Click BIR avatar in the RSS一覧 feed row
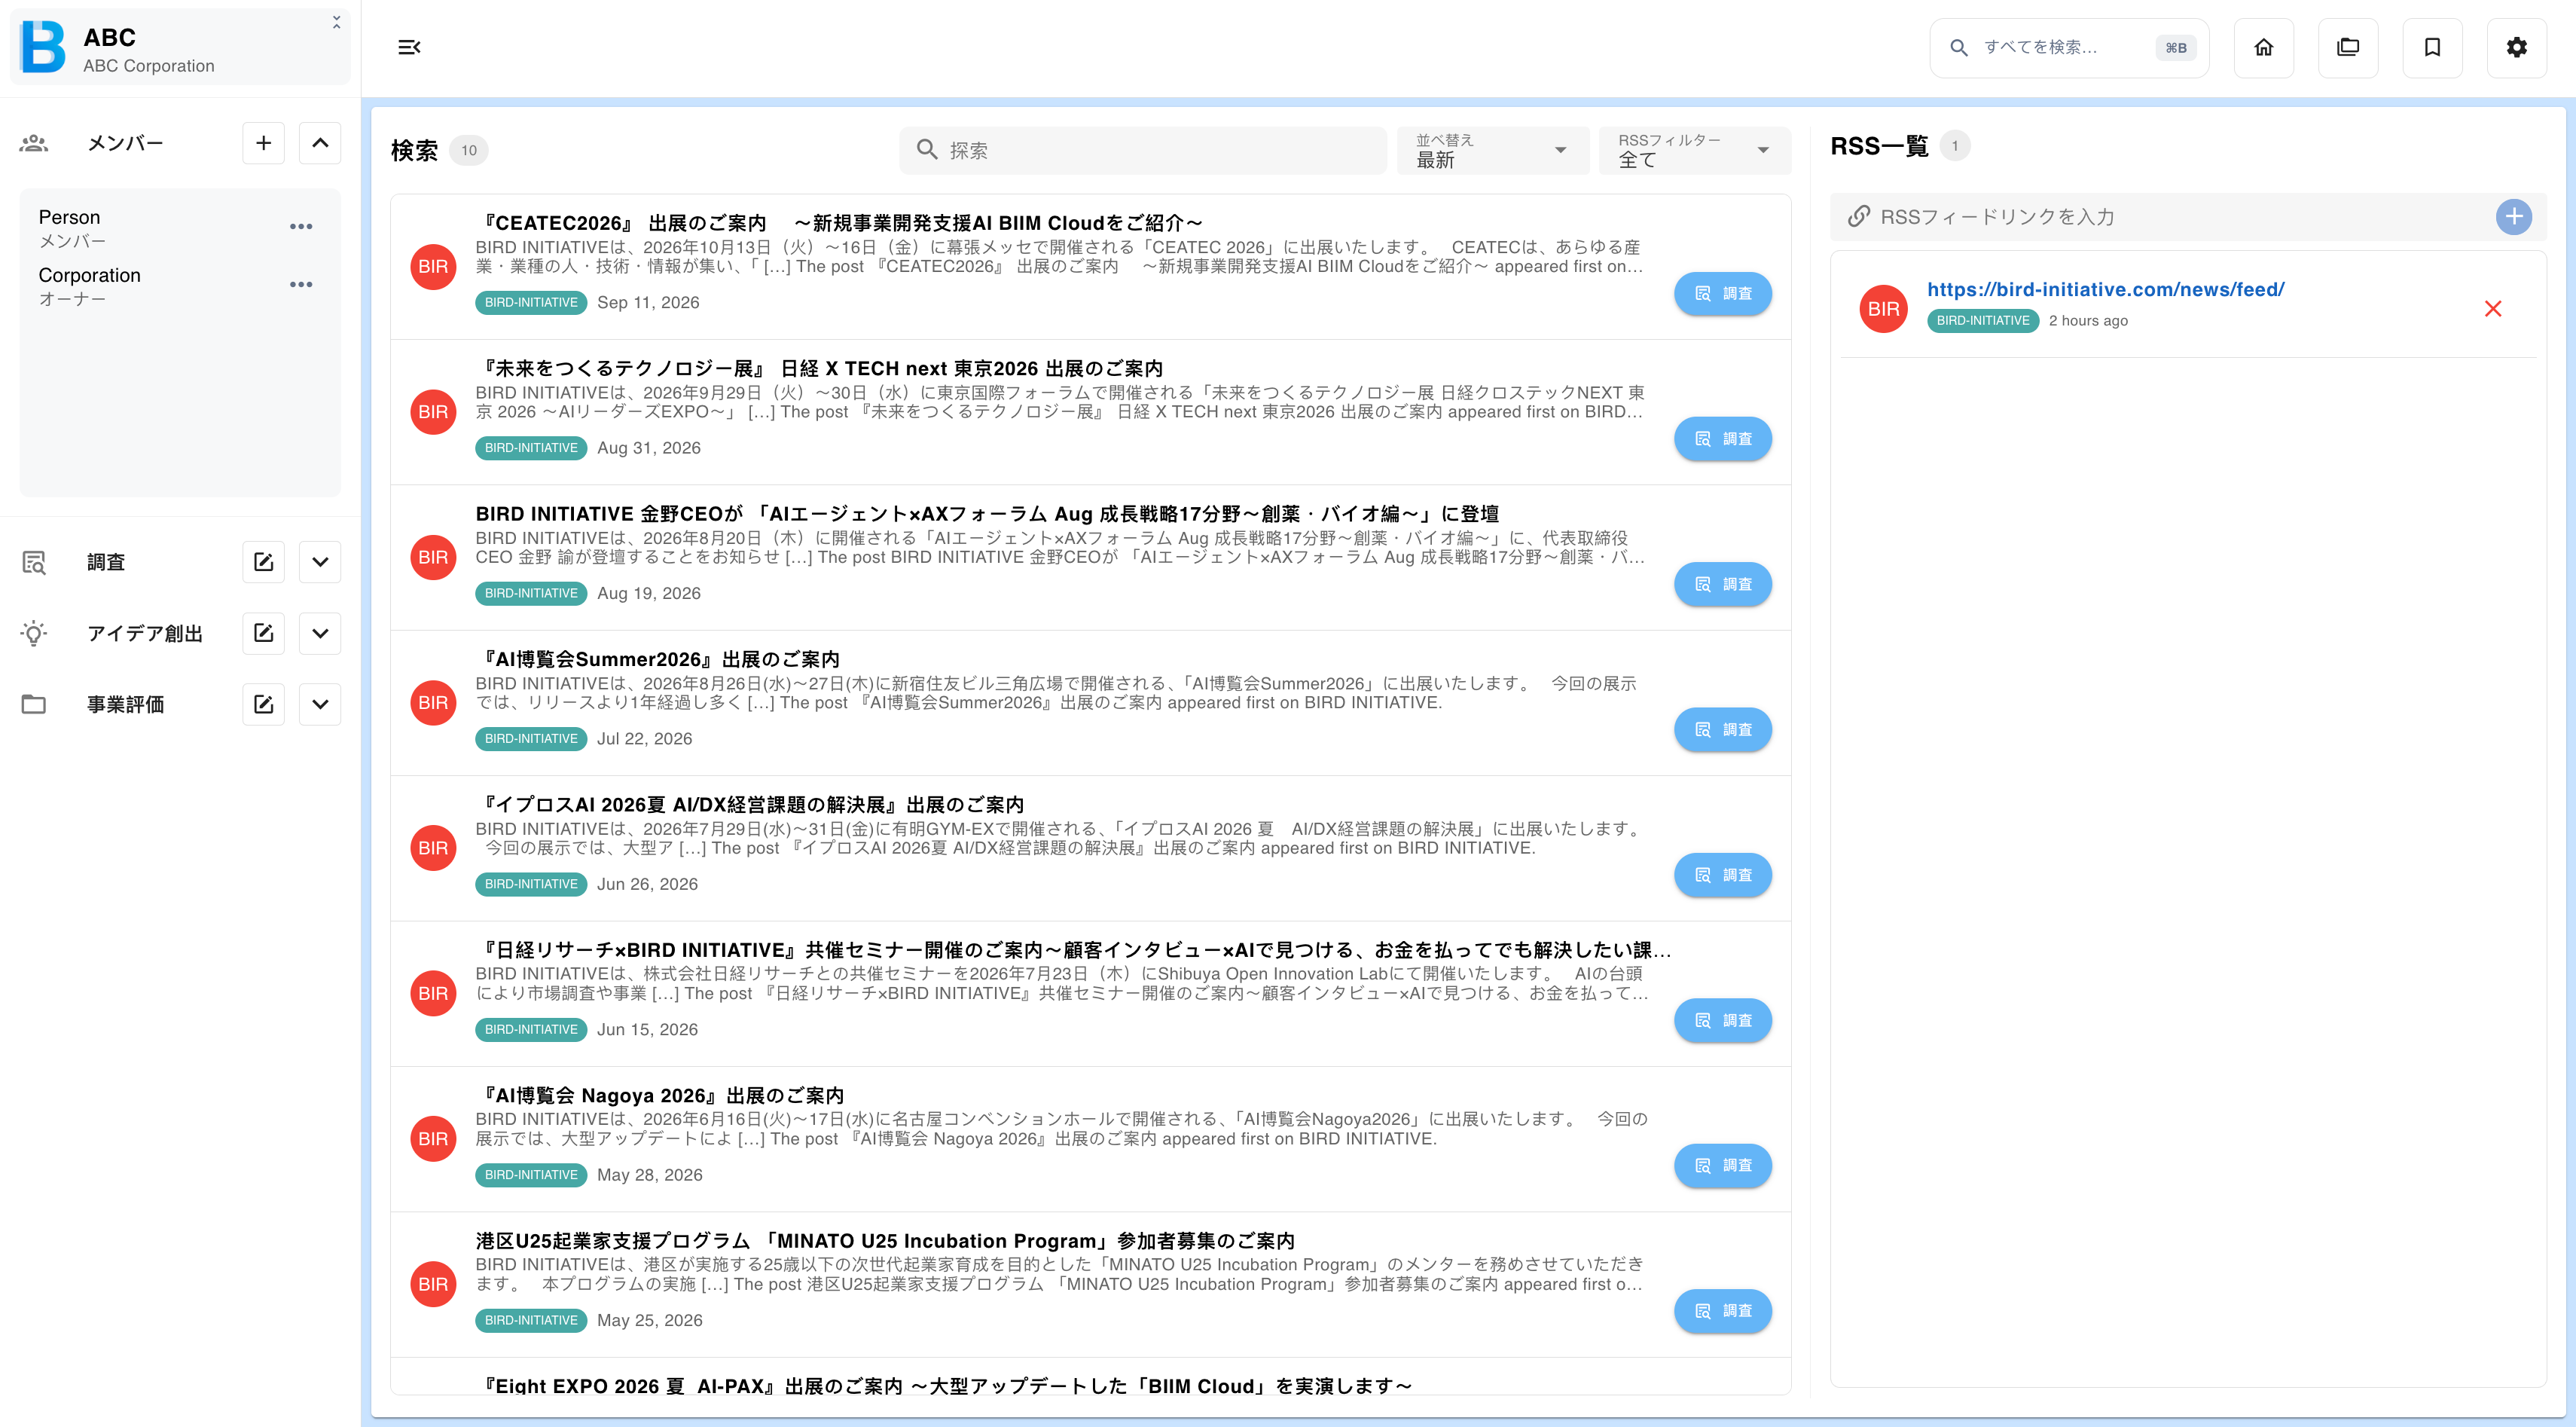This screenshot has width=2576, height=1427. [1884, 309]
